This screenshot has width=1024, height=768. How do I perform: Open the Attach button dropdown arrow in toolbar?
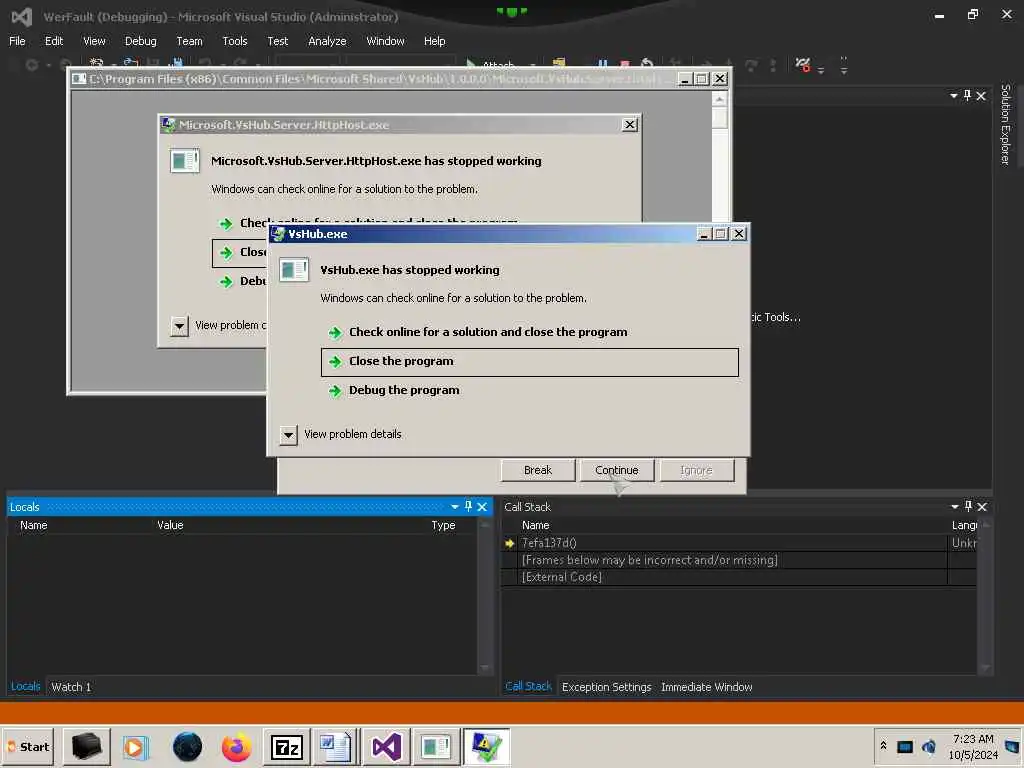point(532,65)
